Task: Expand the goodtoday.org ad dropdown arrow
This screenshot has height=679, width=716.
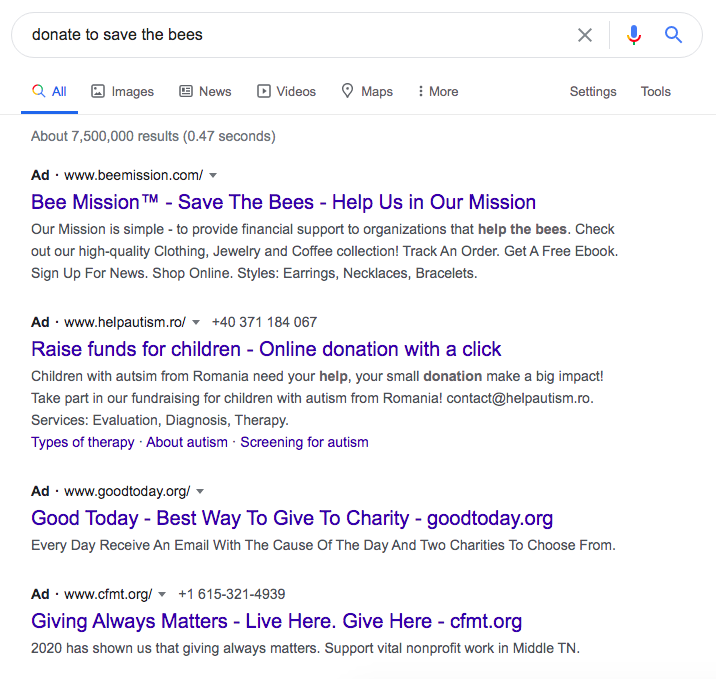Action: tap(200, 491)
